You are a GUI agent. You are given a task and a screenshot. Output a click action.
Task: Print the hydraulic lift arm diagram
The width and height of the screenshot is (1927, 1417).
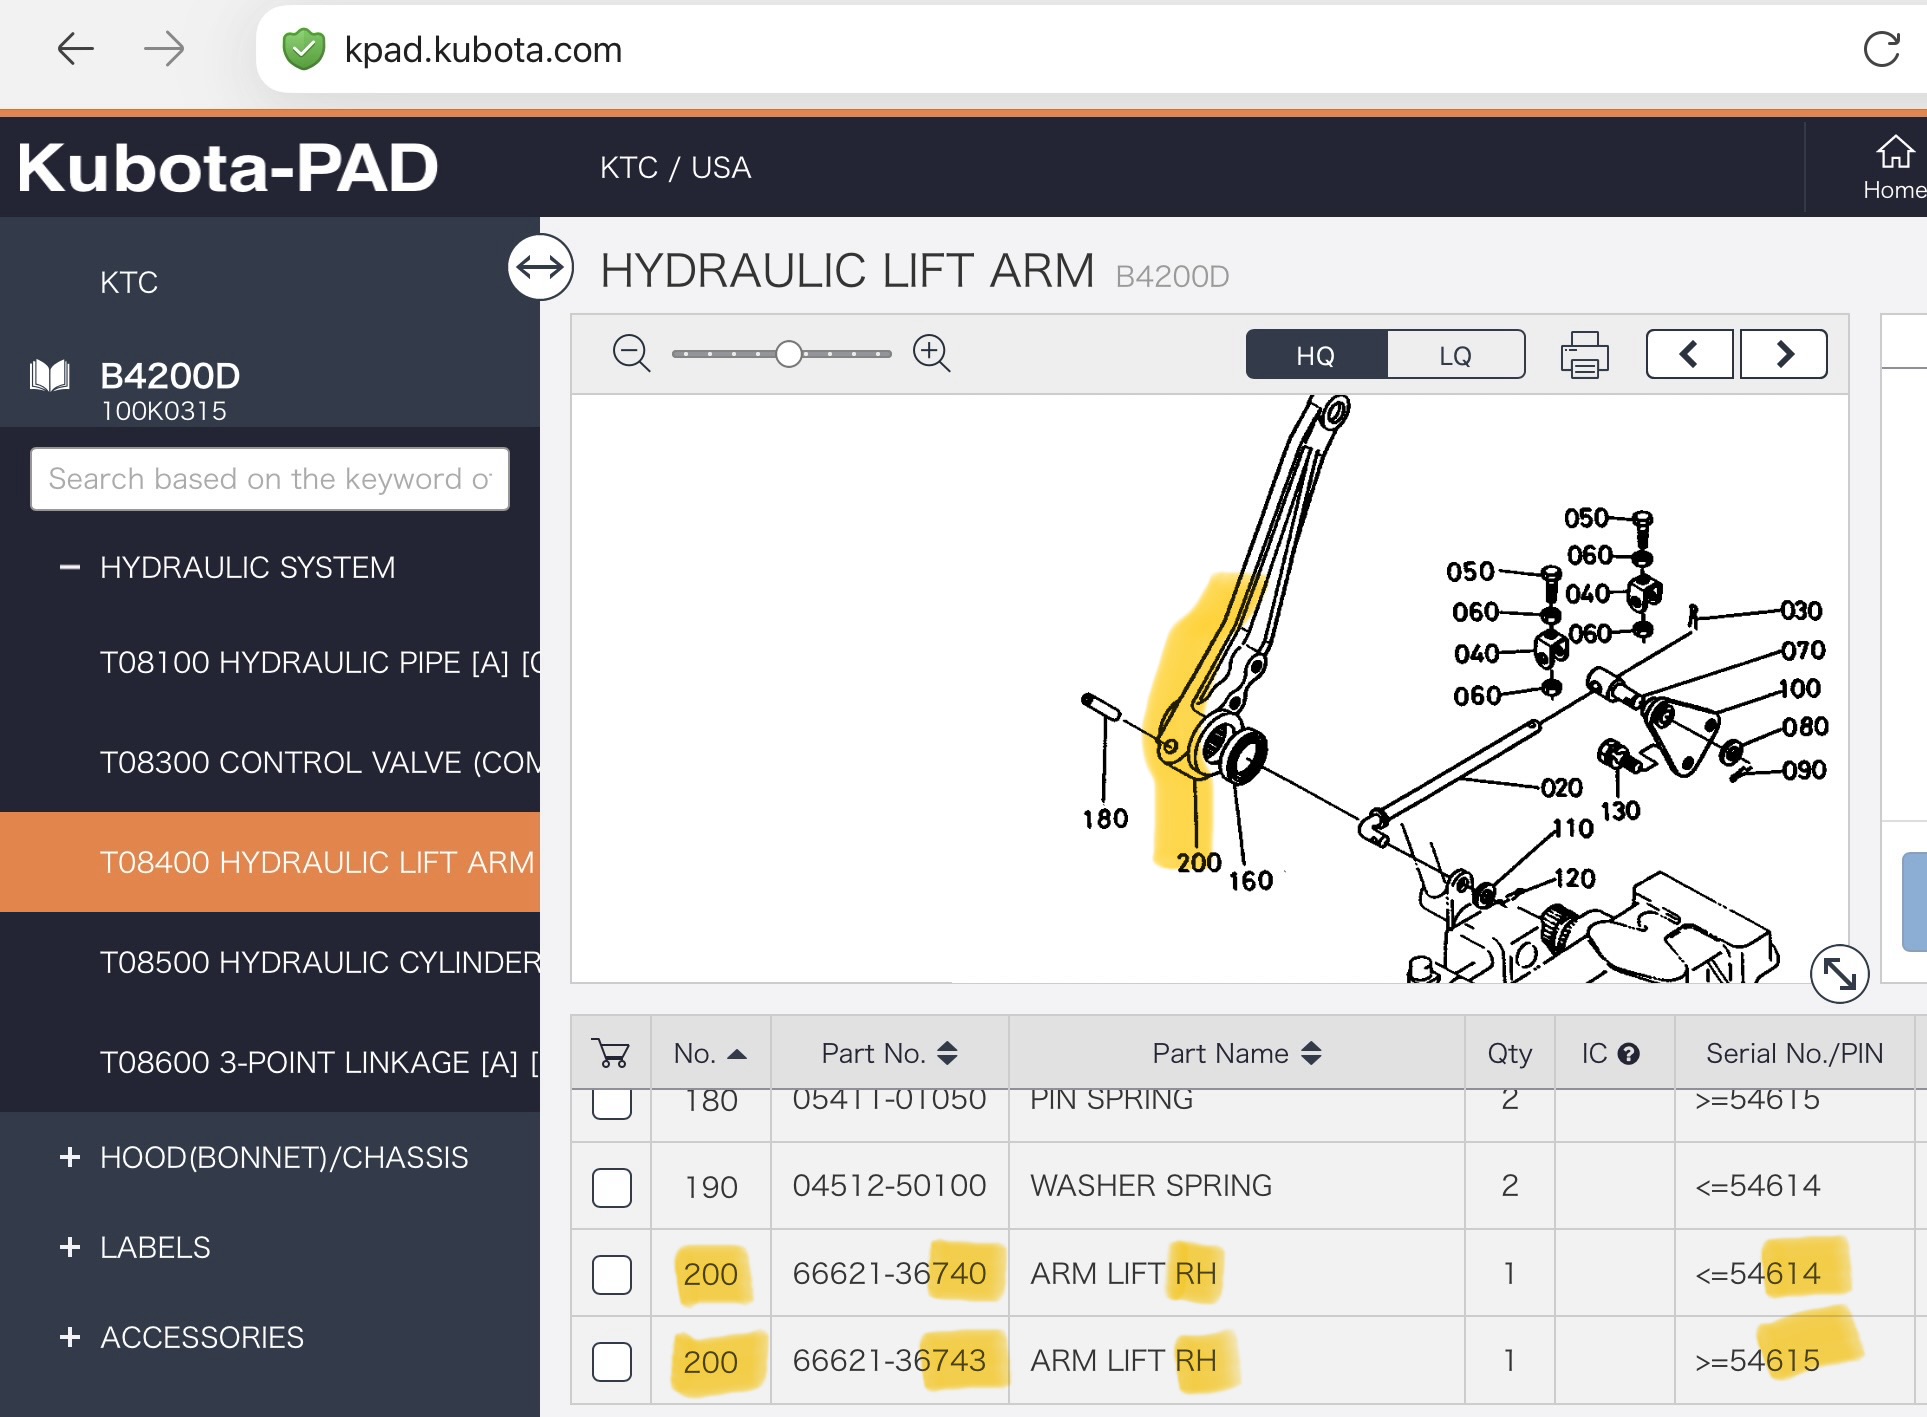1584,355
